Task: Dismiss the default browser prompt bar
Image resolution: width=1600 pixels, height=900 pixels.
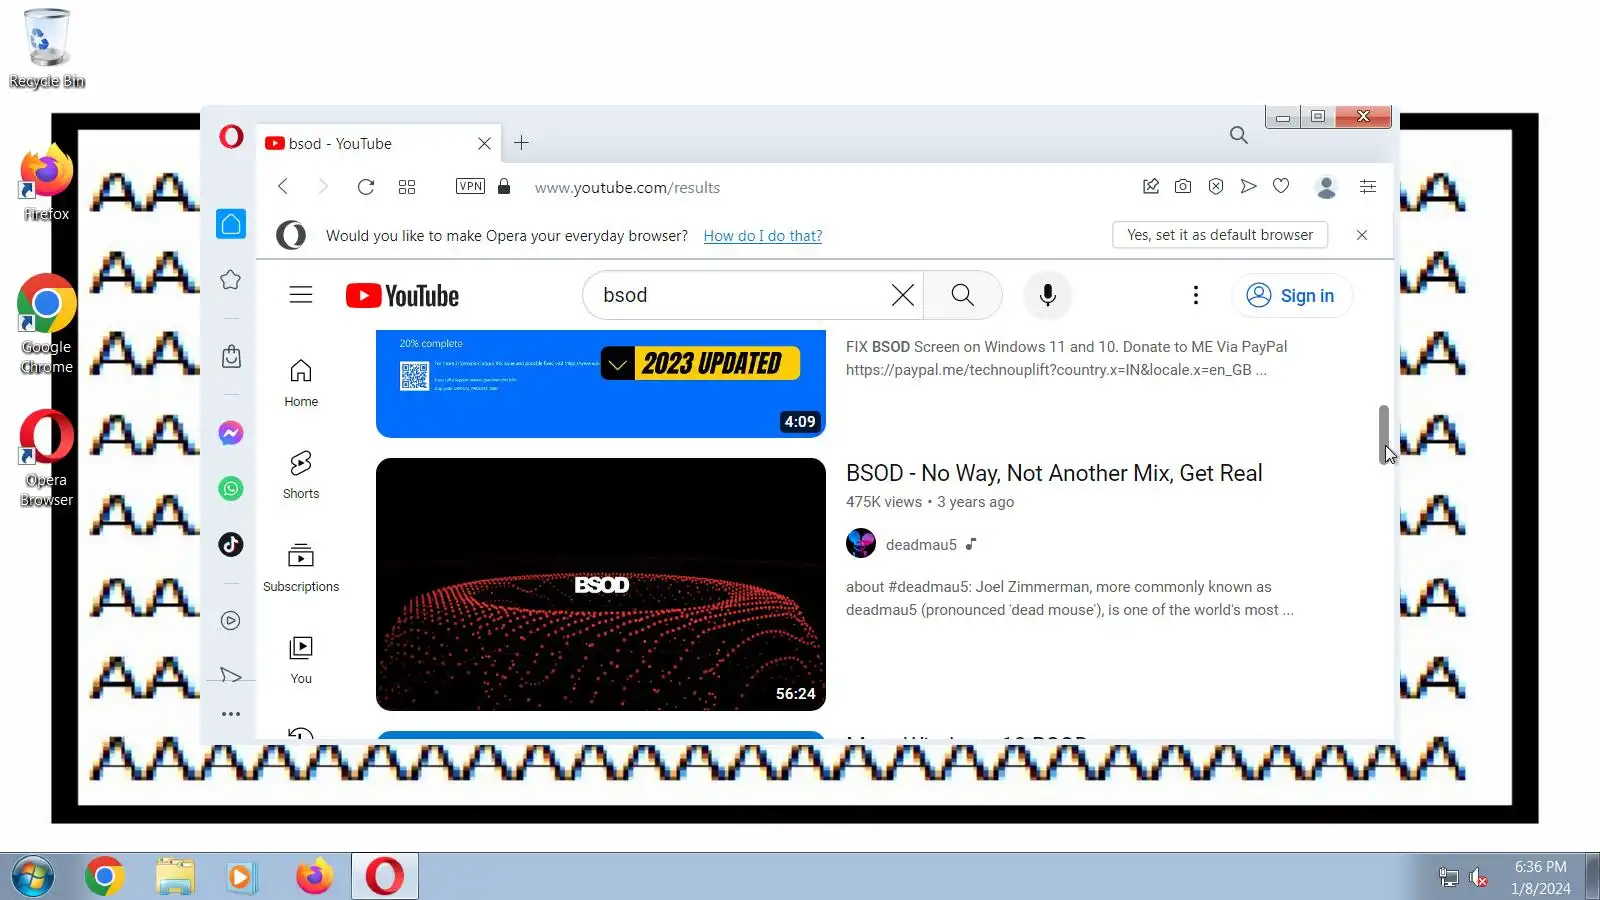Action: pos(1361,235)
